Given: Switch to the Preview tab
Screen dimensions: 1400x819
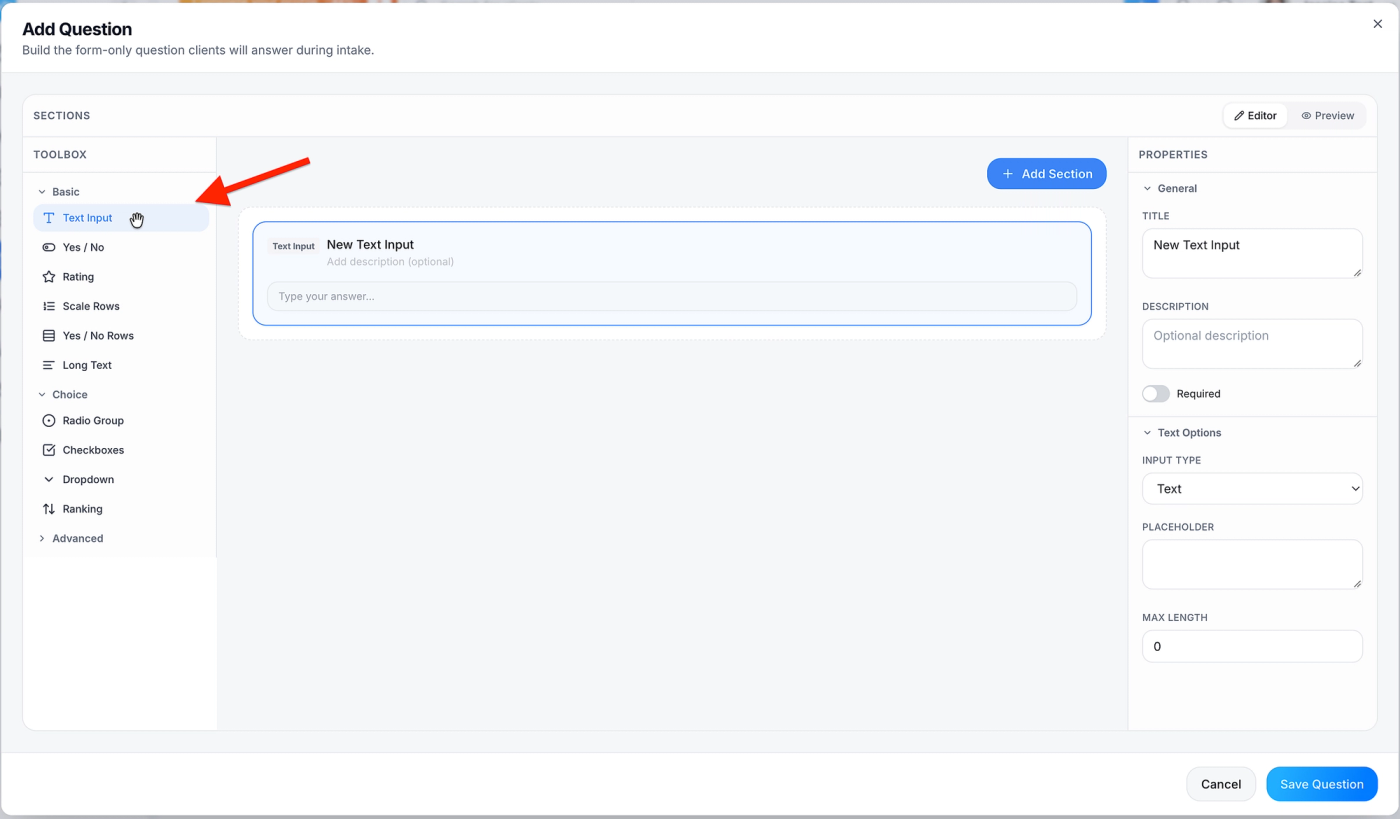Looking at the screenshot, I should (1328, 116).
